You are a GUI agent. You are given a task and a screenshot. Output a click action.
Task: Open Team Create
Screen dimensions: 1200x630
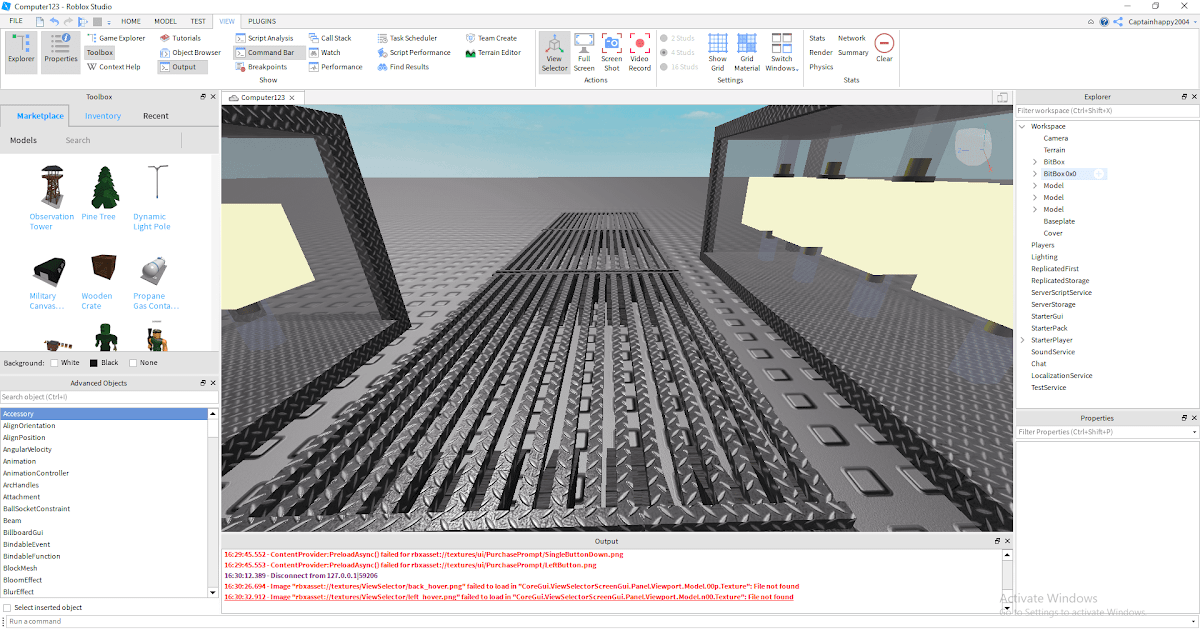point(491,38)
